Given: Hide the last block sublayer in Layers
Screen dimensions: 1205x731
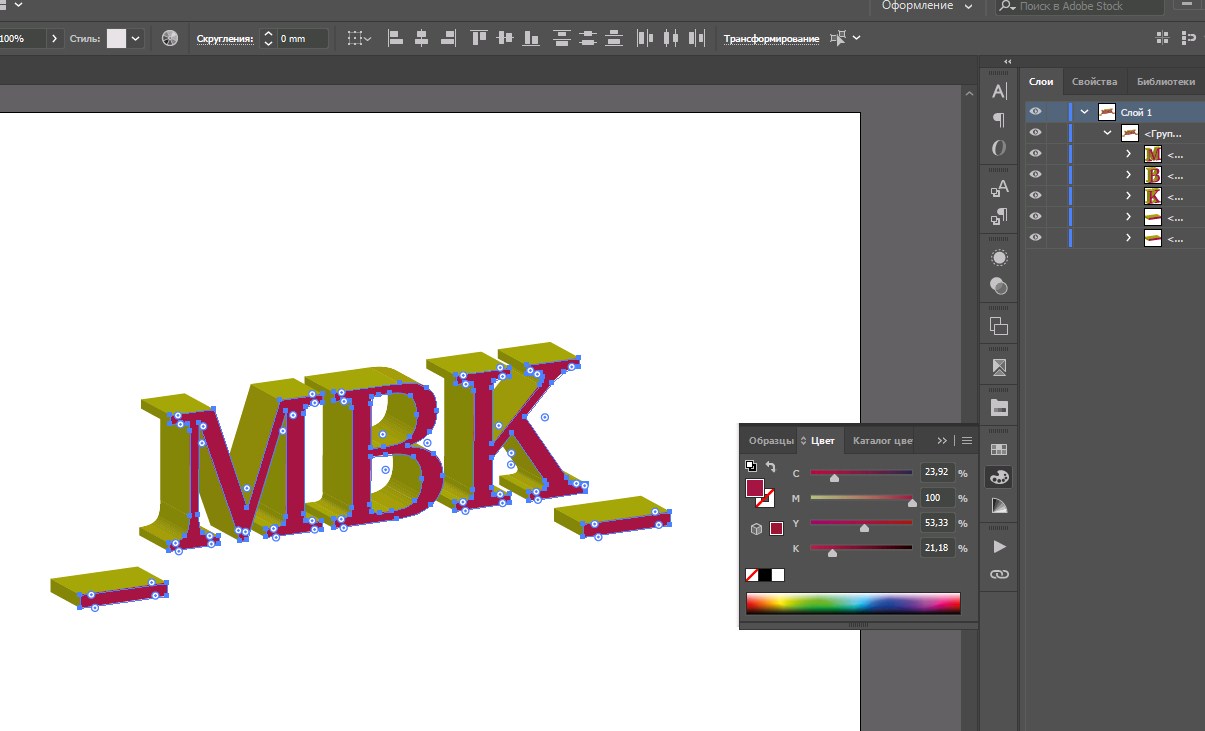Looking at the screenshot, I should click(1035, 238).
